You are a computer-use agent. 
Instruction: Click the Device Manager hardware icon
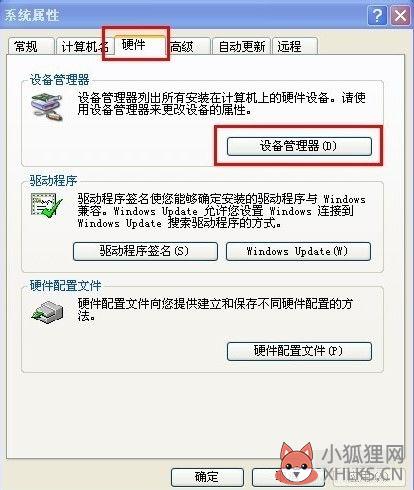(x=47, y=106)
